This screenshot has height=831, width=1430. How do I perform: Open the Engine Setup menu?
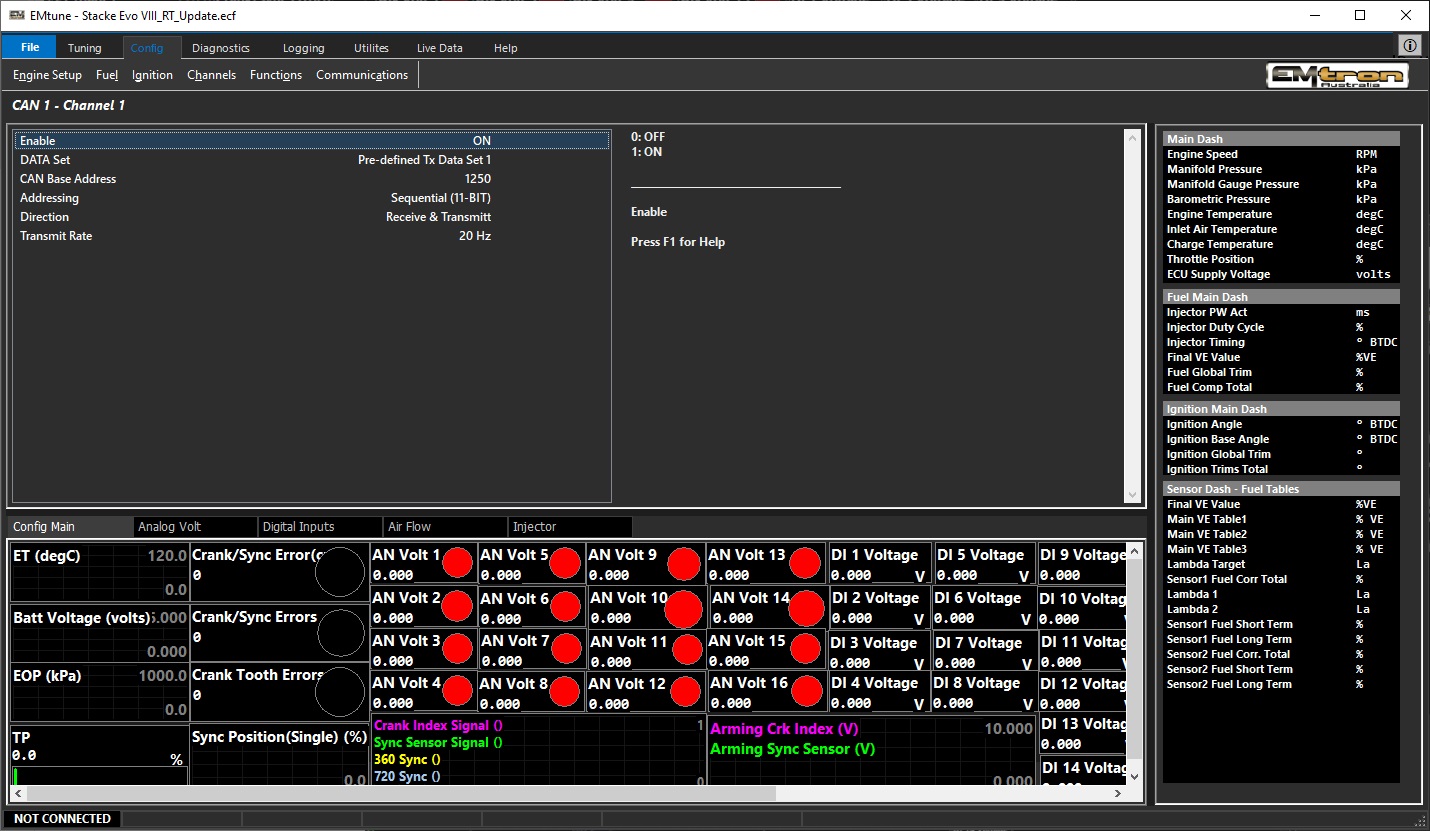click(47, 75)
